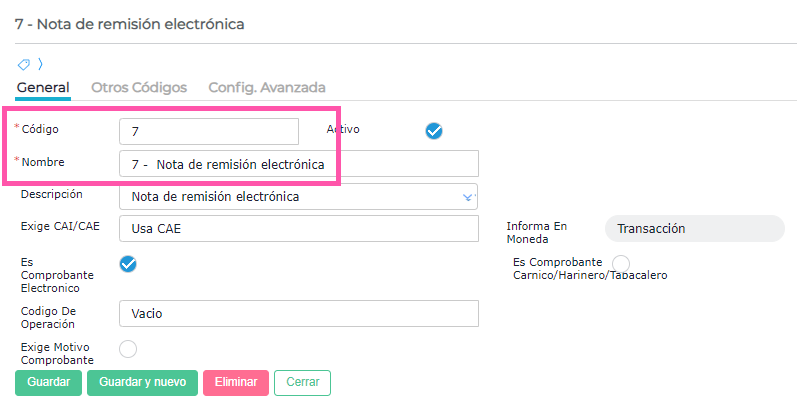
Task: Uncheck the Activo checkbox
Action: point(434,131)
